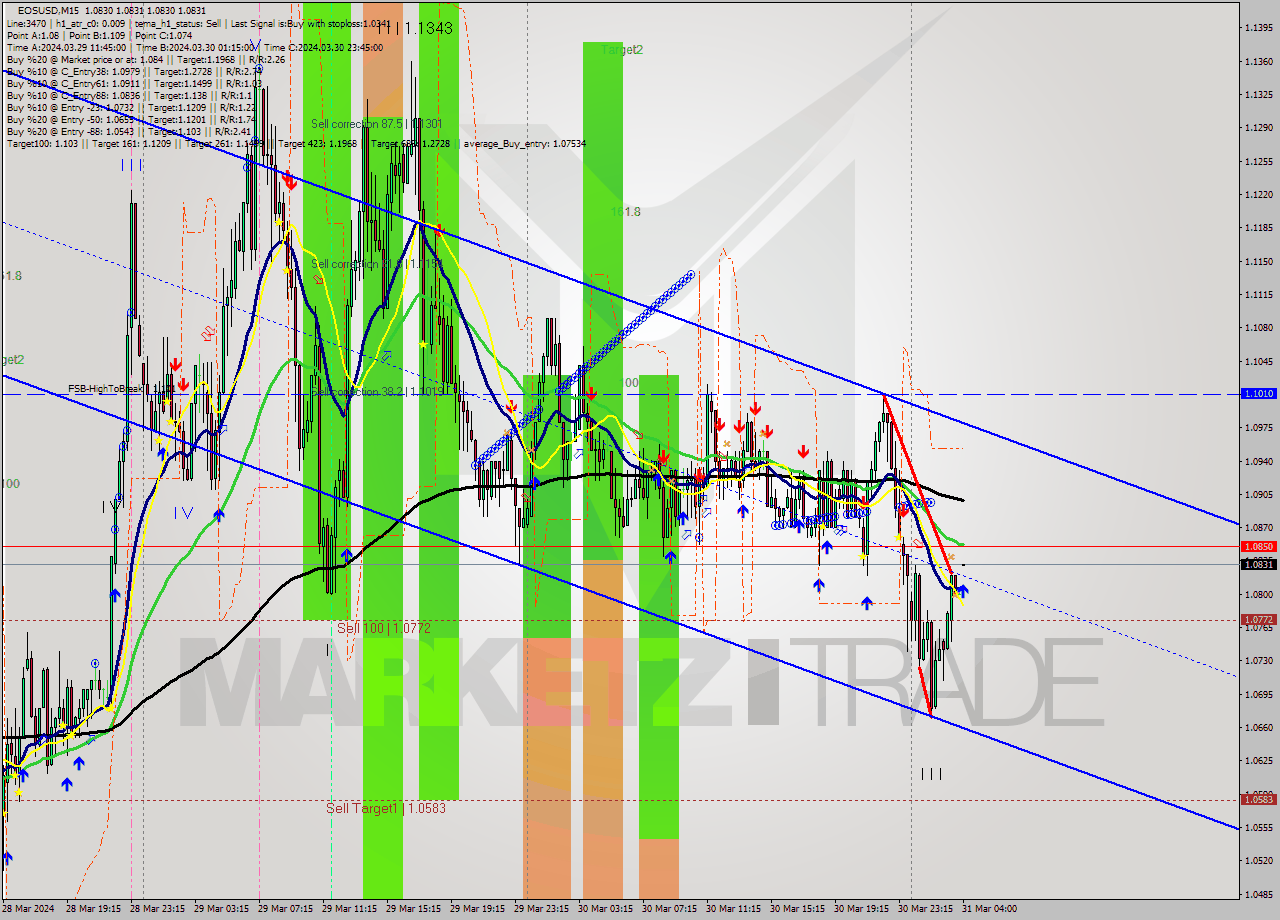The image size is (1280, 920).
Task: Click the '29 Mar 23:15' time axis label
Action: click(x=542, y=909)
